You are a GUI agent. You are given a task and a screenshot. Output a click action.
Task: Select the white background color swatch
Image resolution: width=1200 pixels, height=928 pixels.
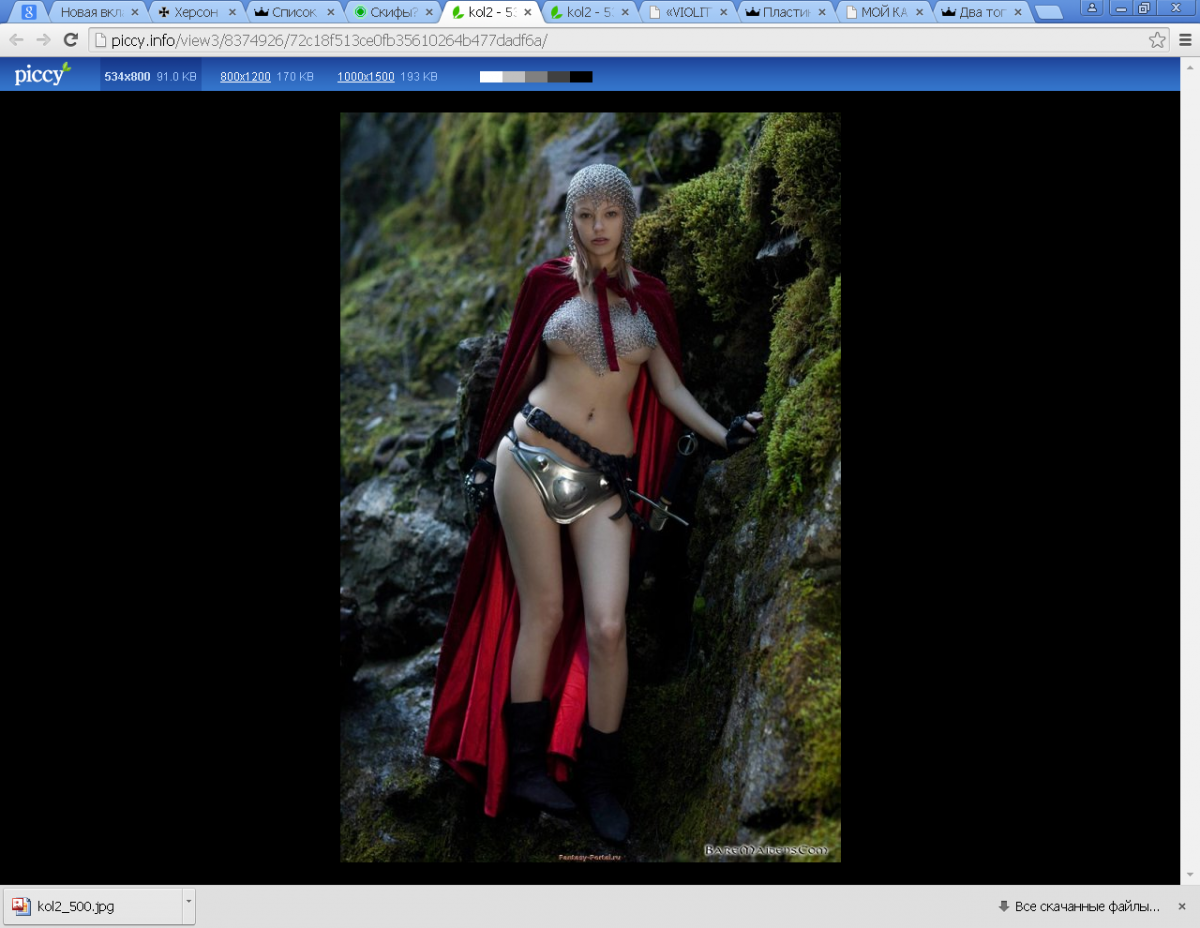[x=491, y=77]
